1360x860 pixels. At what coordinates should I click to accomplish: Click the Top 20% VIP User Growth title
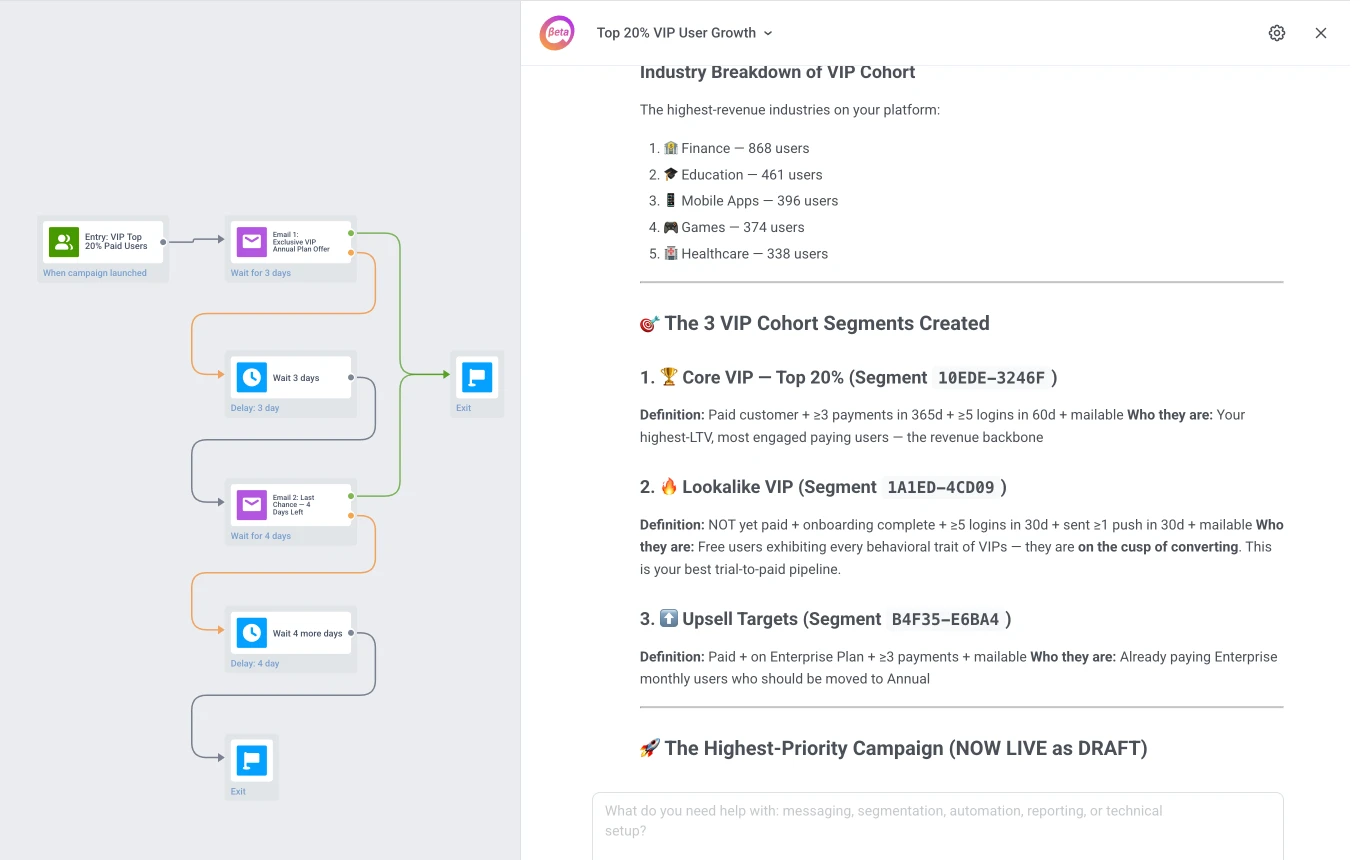(676, 32)
